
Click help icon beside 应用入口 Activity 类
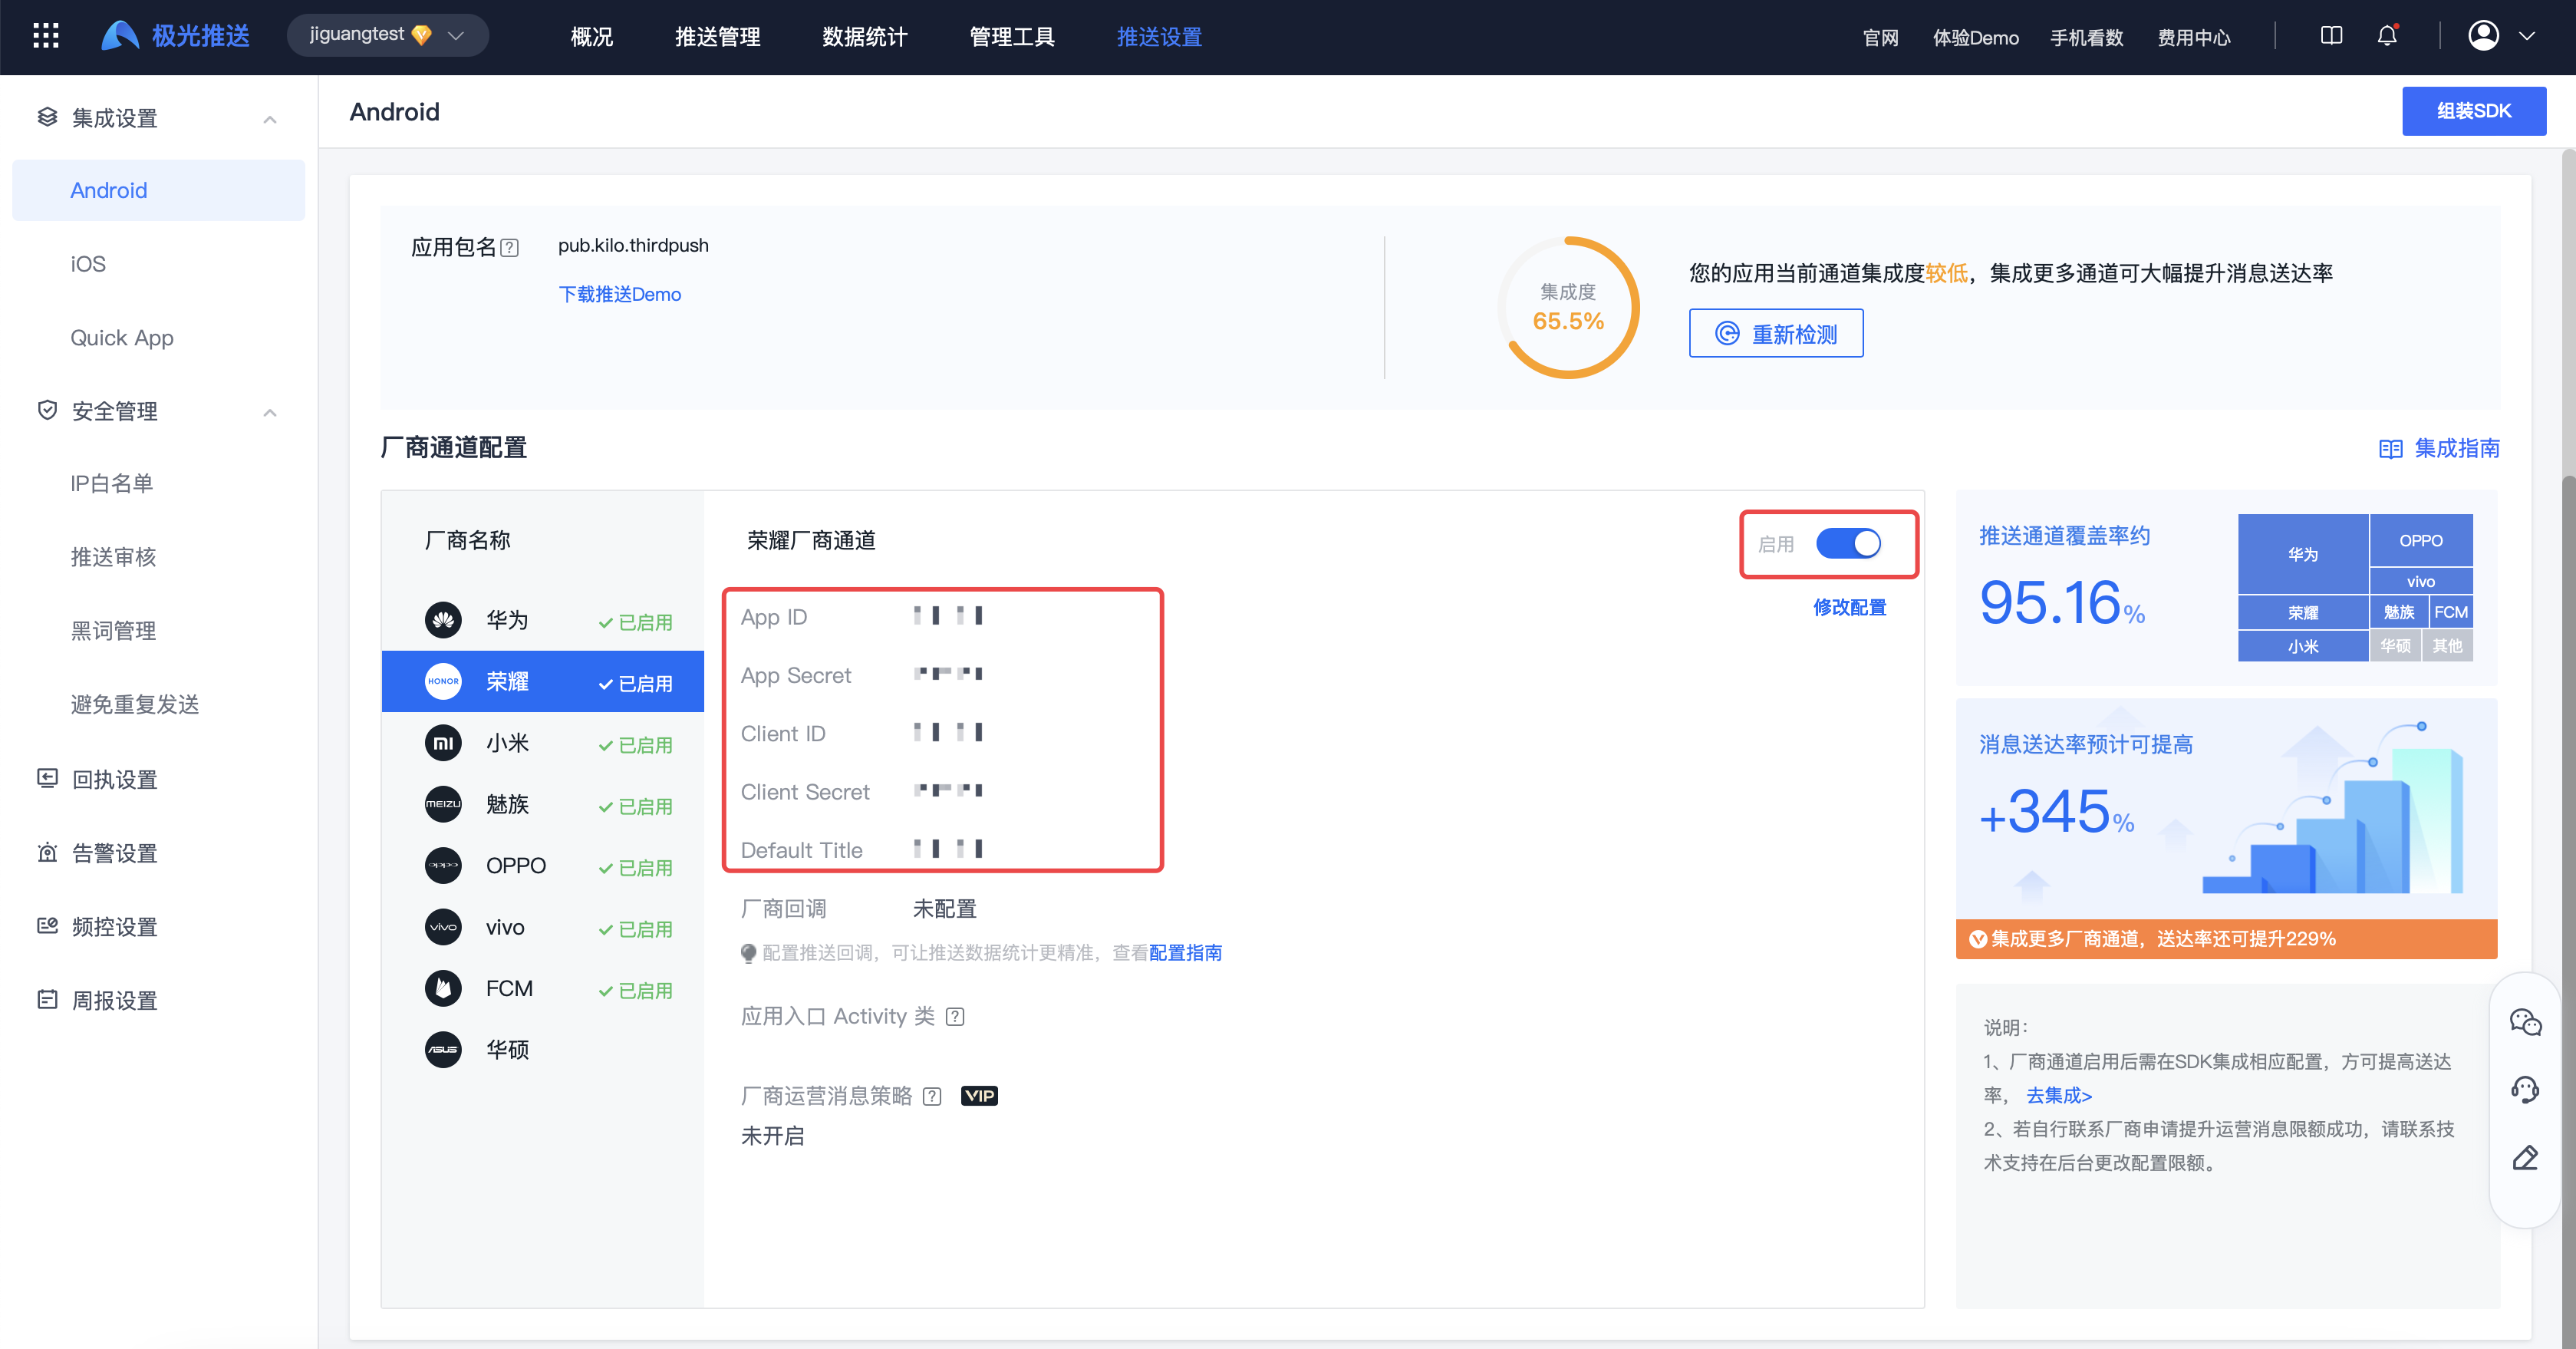tap(955, 1017)
